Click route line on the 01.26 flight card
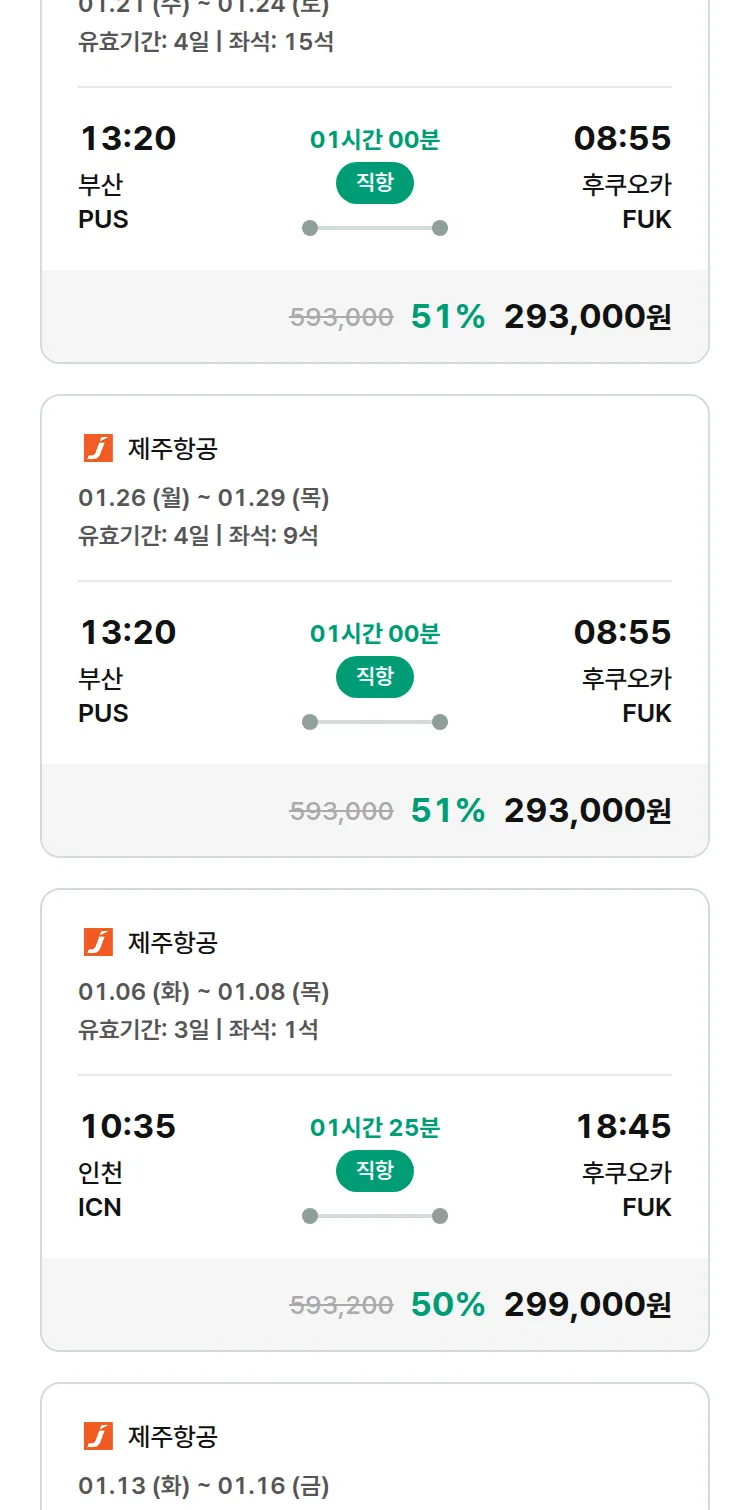 375,722
